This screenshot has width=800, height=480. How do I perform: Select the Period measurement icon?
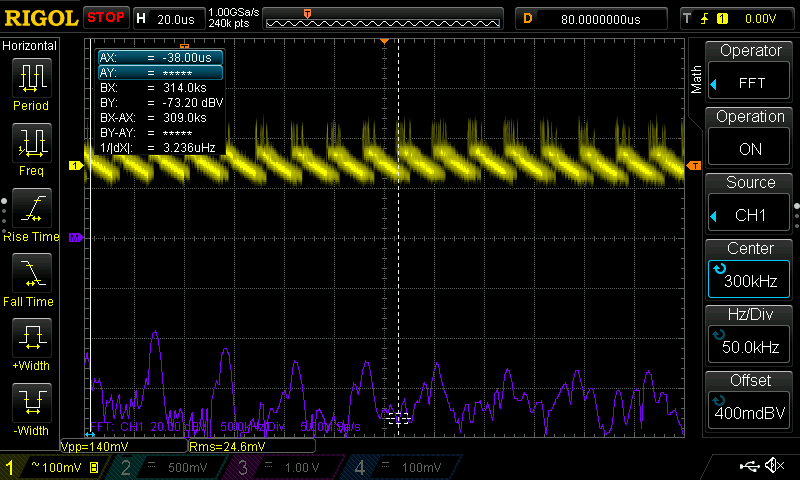click(x=30, y=83)
